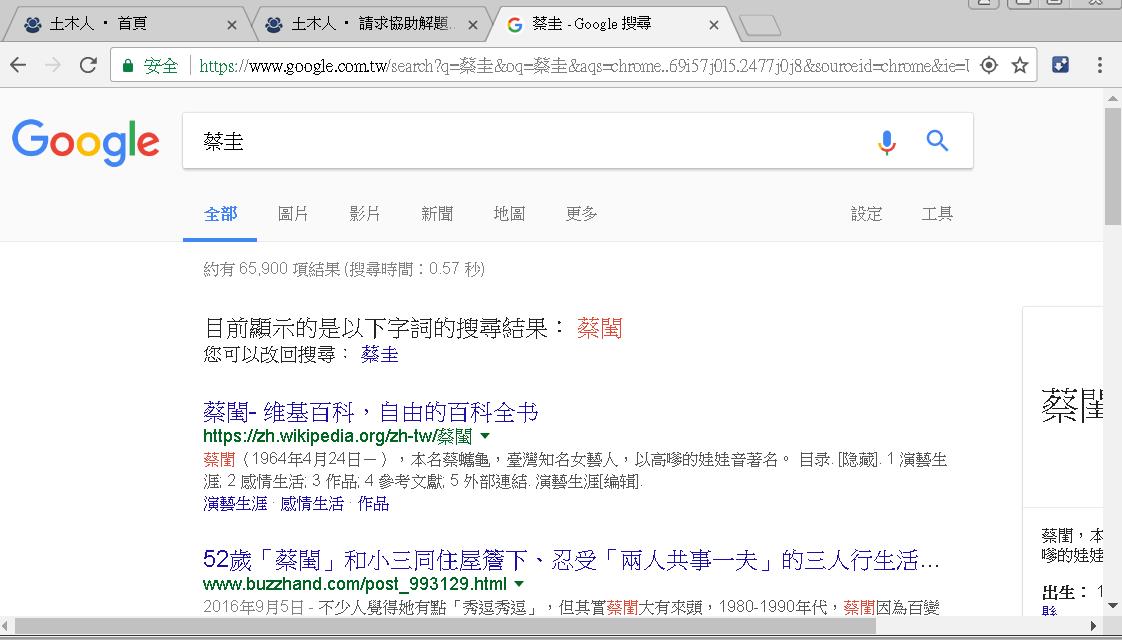Switch to 影片 results
1122x640 pixels.
click(364, 214)
